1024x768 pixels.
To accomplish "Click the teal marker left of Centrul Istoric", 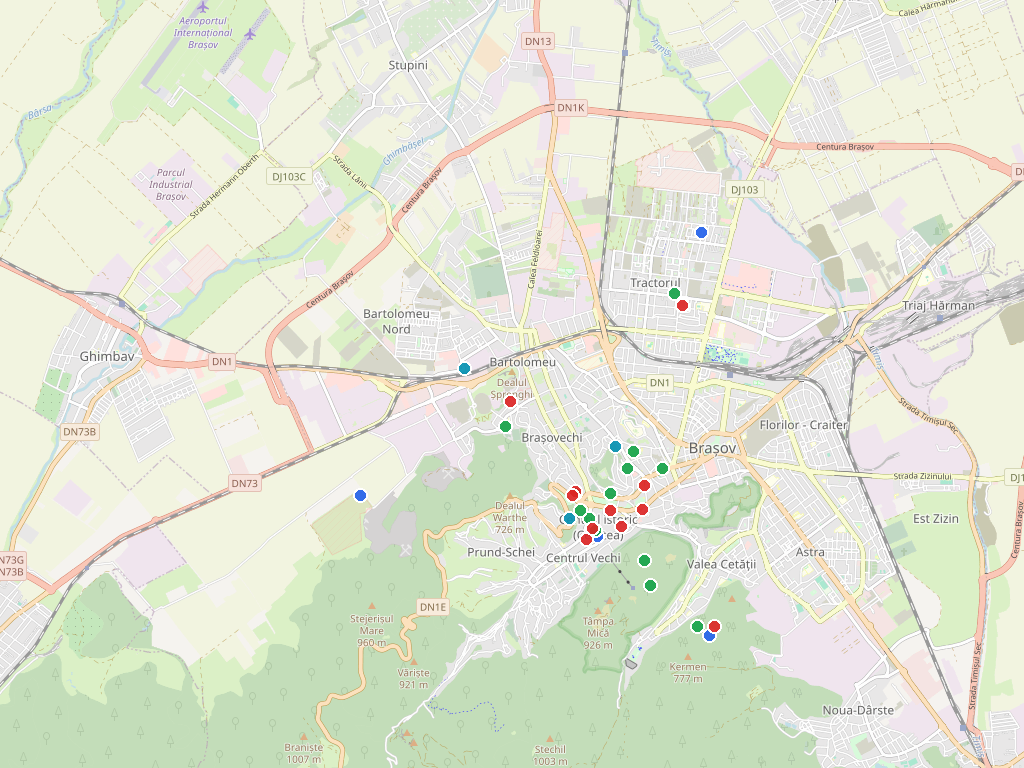I will (x=569, y=519).
